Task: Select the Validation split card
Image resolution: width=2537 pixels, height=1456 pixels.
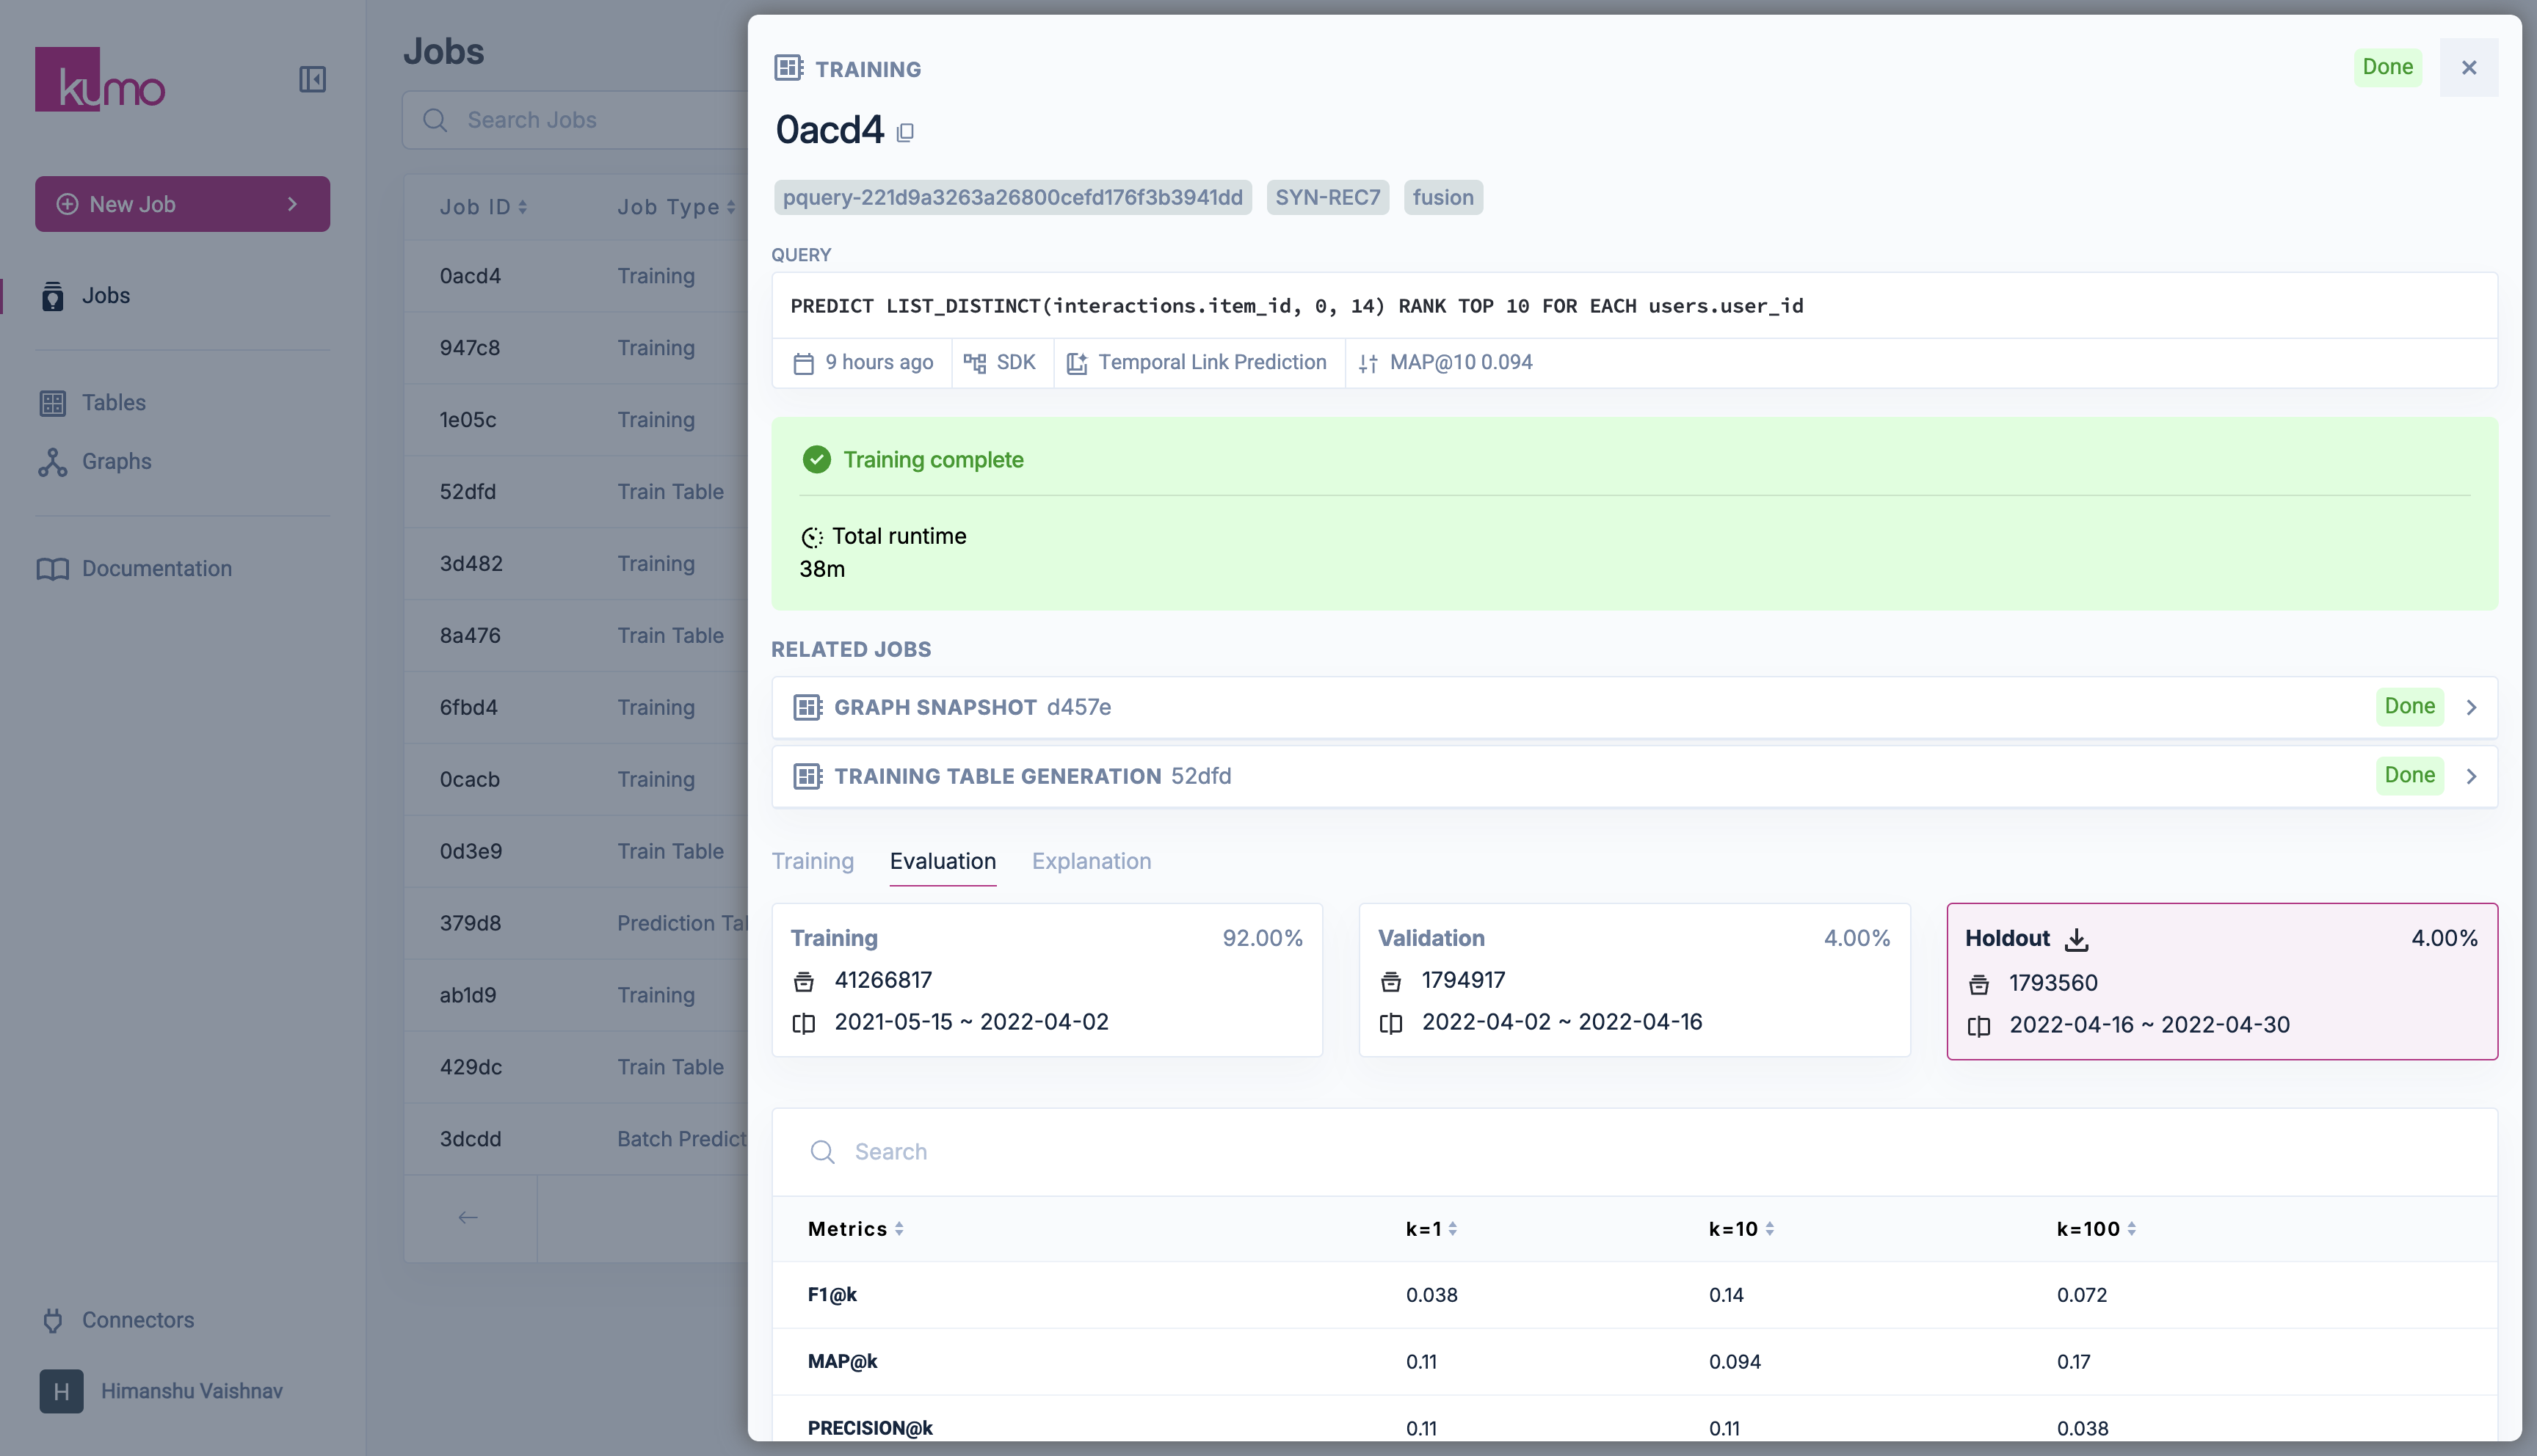Action: click(1633, 979)
